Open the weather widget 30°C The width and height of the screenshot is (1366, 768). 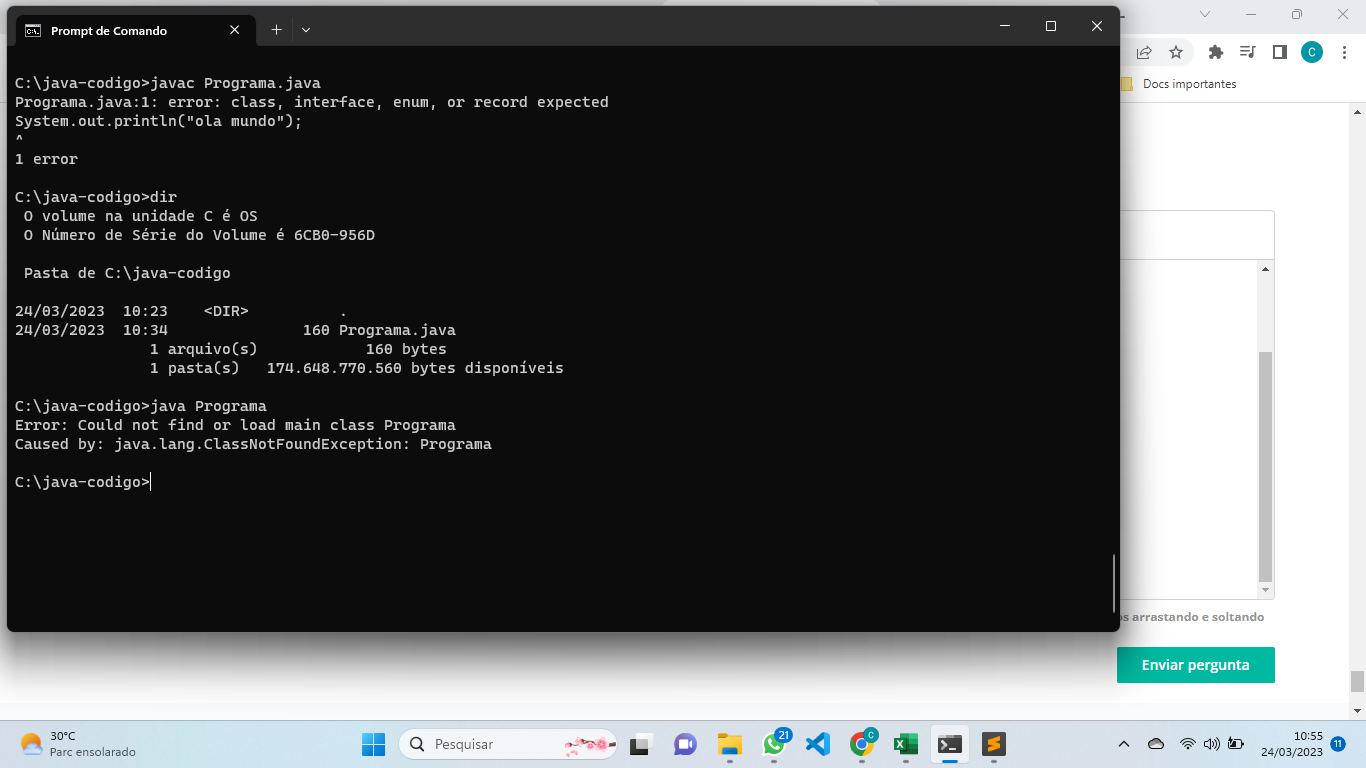click(78, 744)
